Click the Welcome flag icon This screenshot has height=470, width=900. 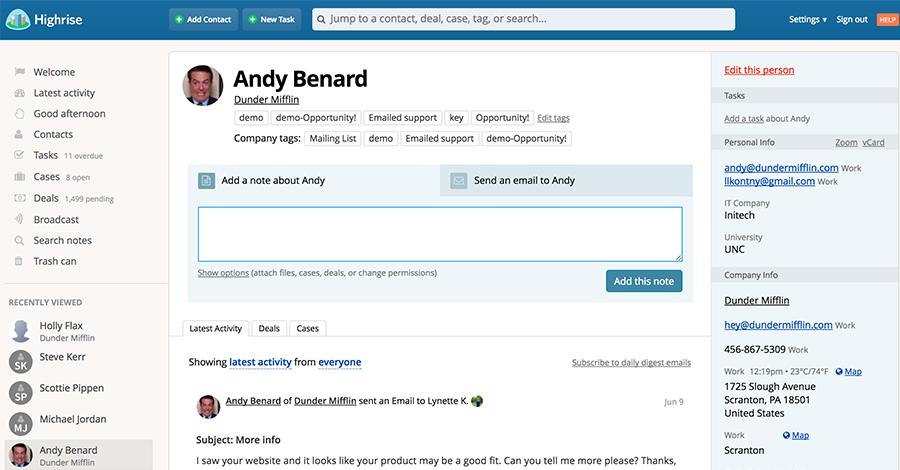[20, 72]
